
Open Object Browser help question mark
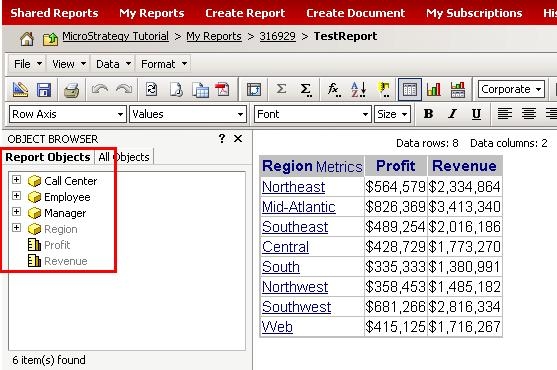[x=222, y=138]
